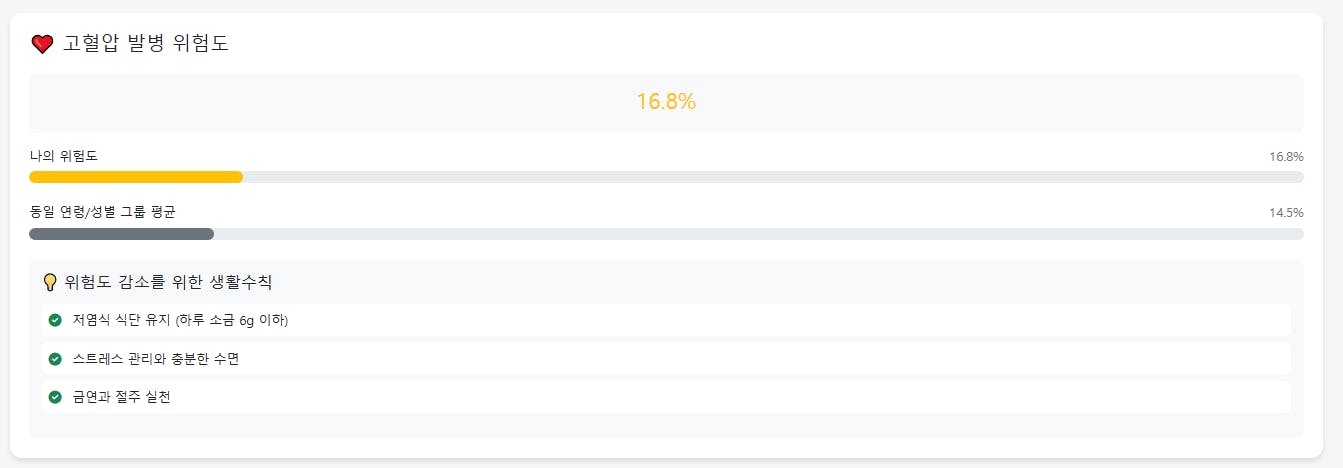
Task: Select the 고혈압 발병 위험도 title text
Action: [x=146, y=44]
